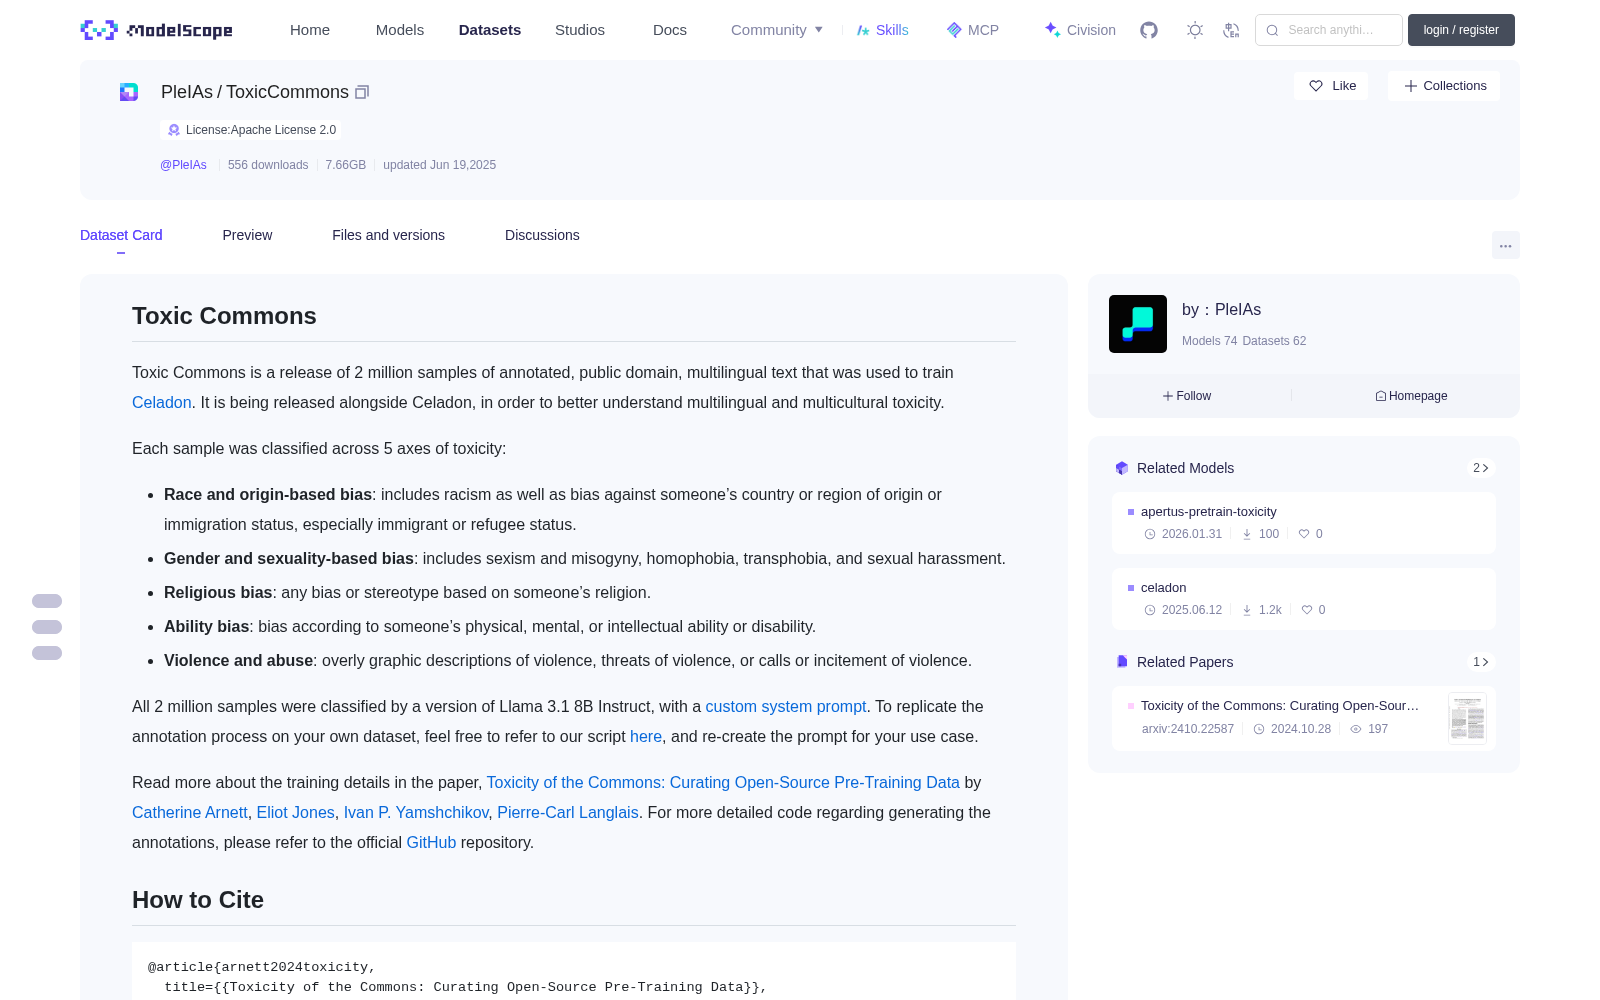Go to Home in navigation
This screenshot has height=1000, width=1600.
(x=310, y=30)
